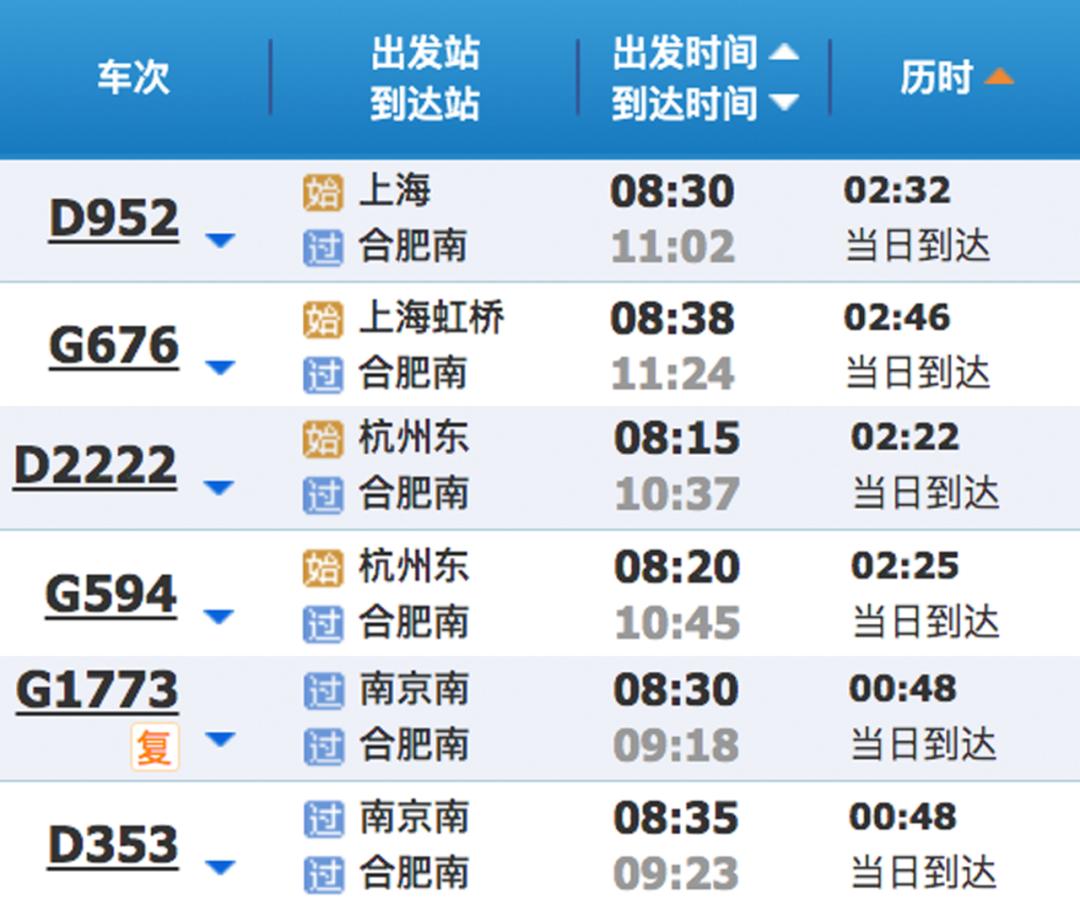1080x905 pixels.
Task: Click the 始 origin icon beside 上海
Action: point(322,193)
